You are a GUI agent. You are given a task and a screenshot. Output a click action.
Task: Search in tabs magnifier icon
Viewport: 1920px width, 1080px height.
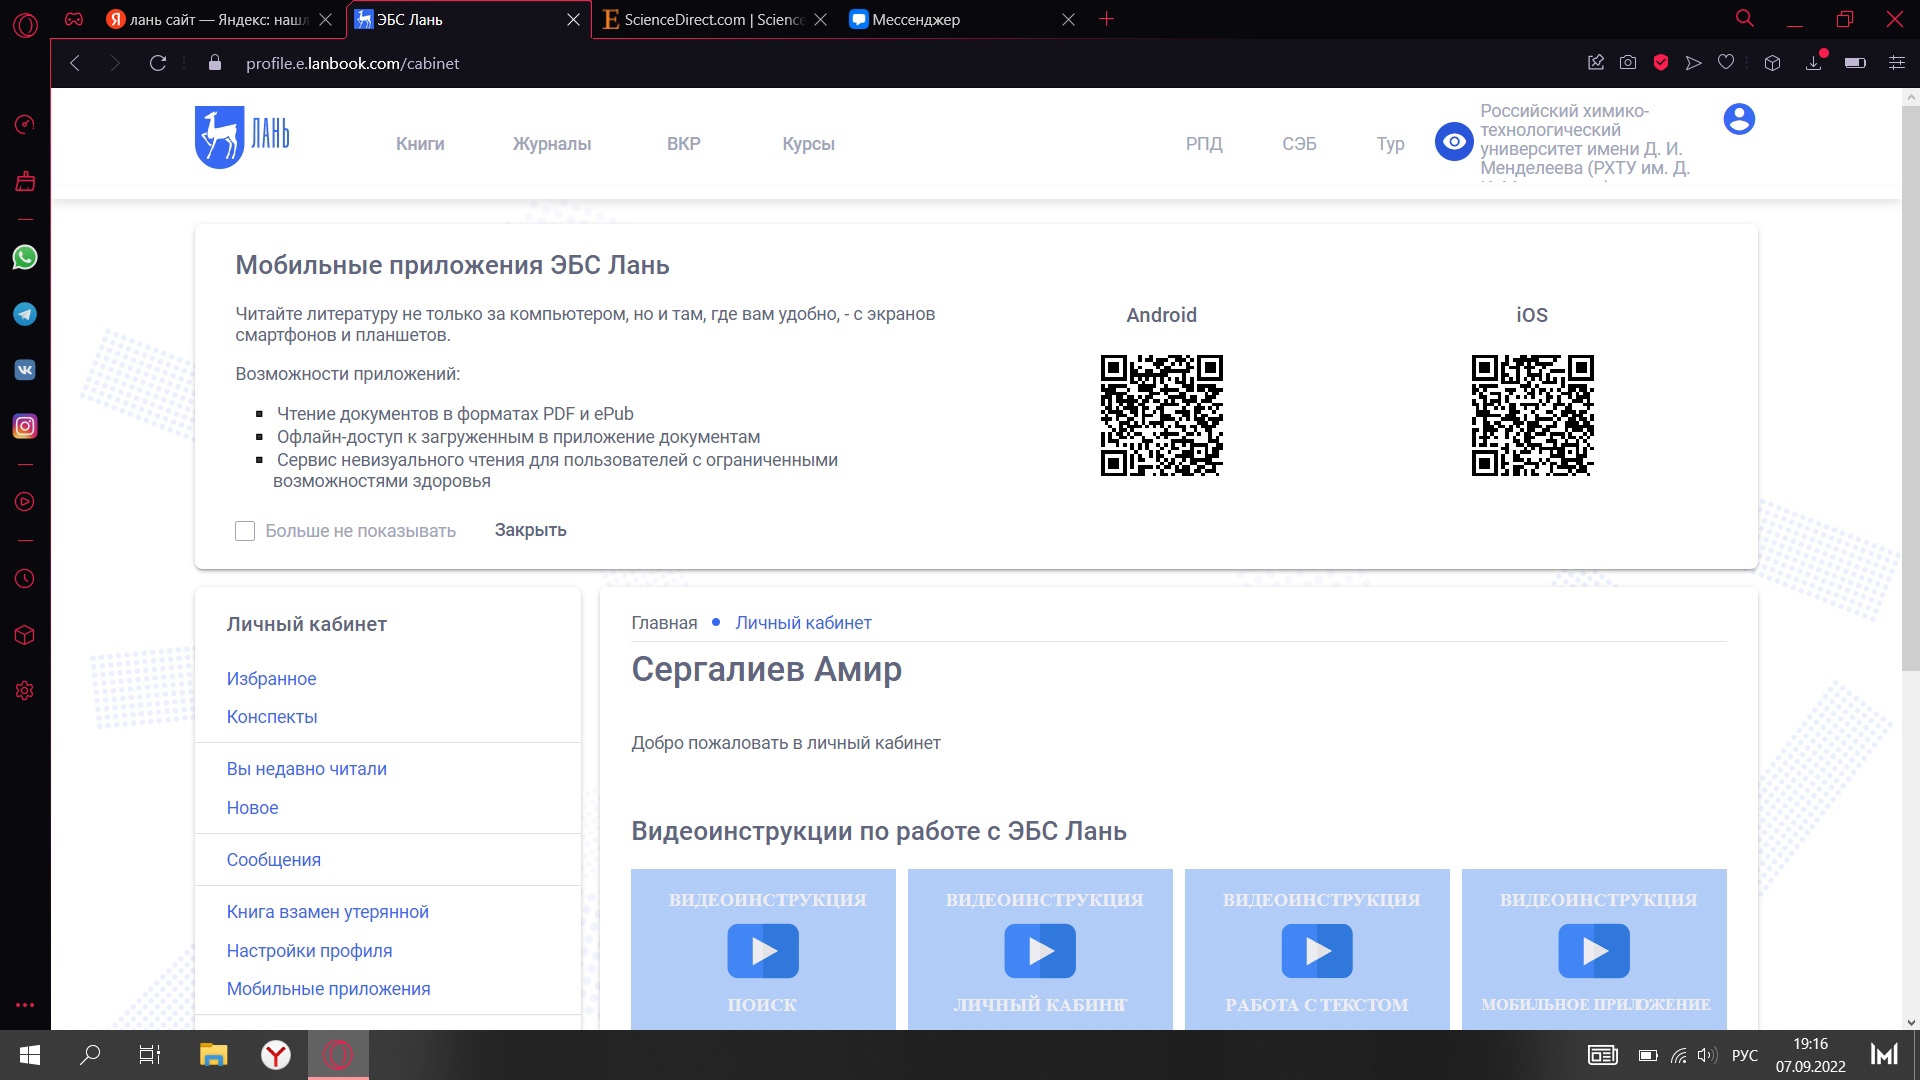pyautogui.click(x=1745, y=19)
